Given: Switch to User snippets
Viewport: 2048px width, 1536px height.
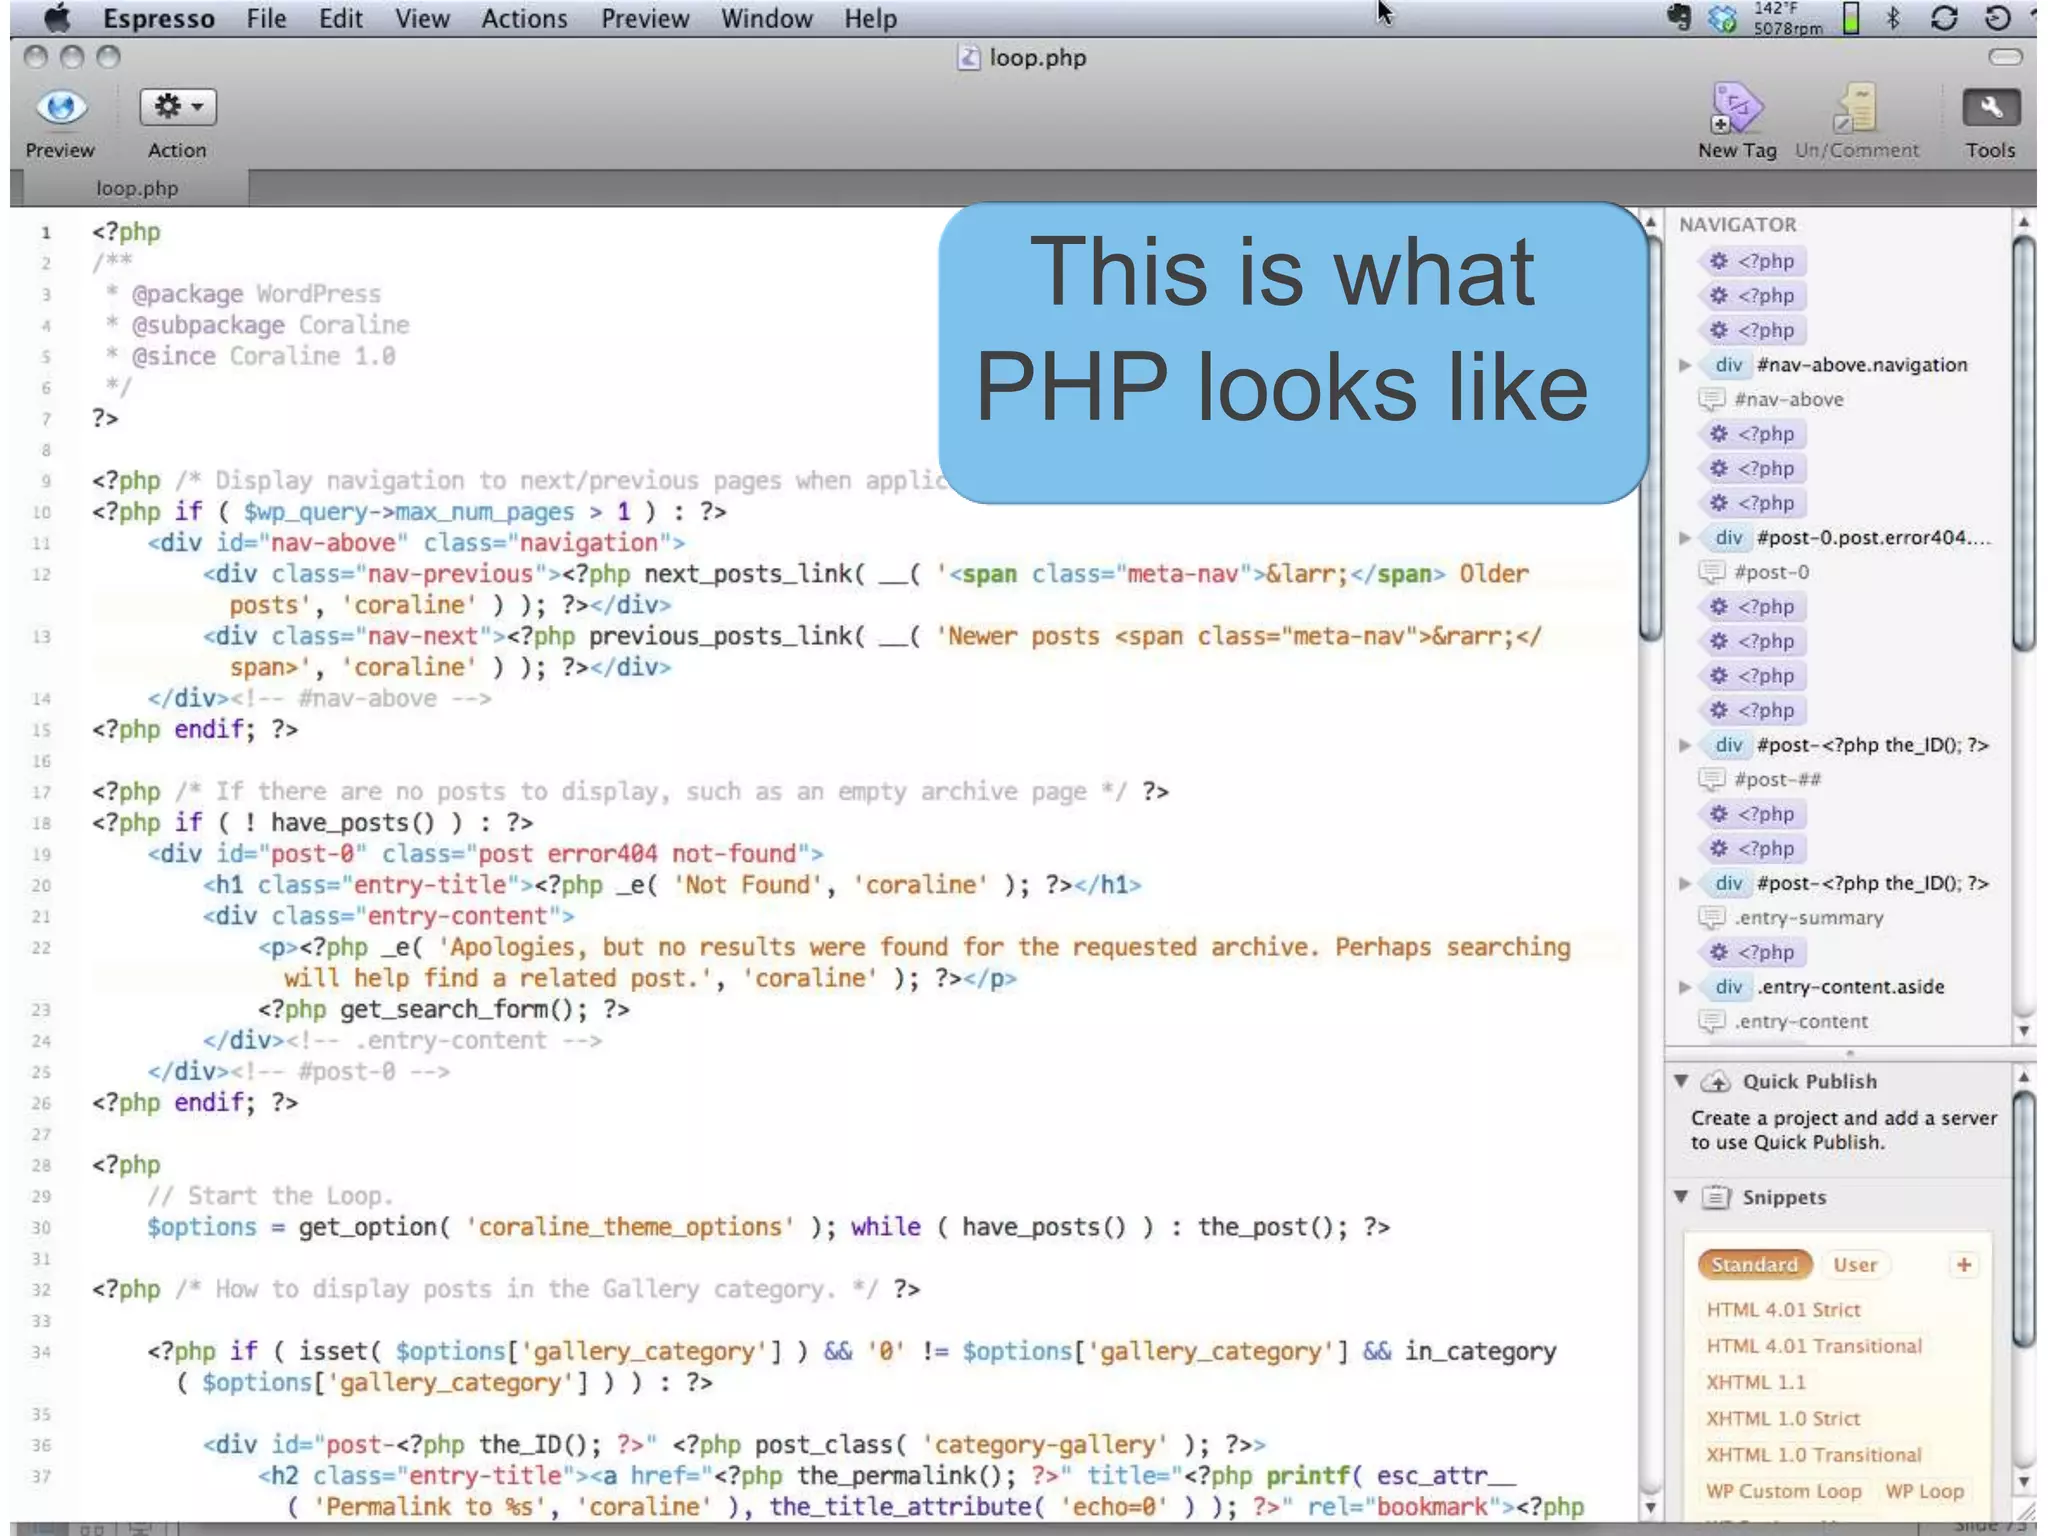Looking at the screenshot, I should coord(1855,1265).
